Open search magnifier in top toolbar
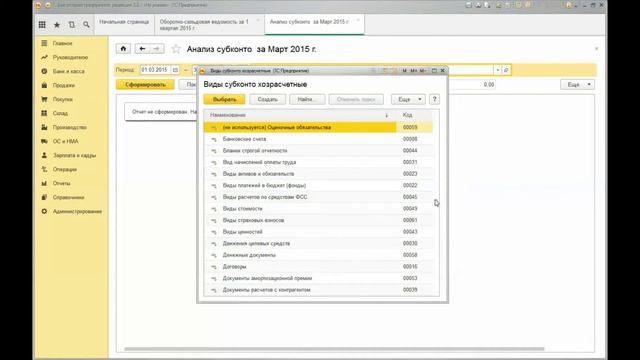 pyautogui.click(x=86, y=25)
